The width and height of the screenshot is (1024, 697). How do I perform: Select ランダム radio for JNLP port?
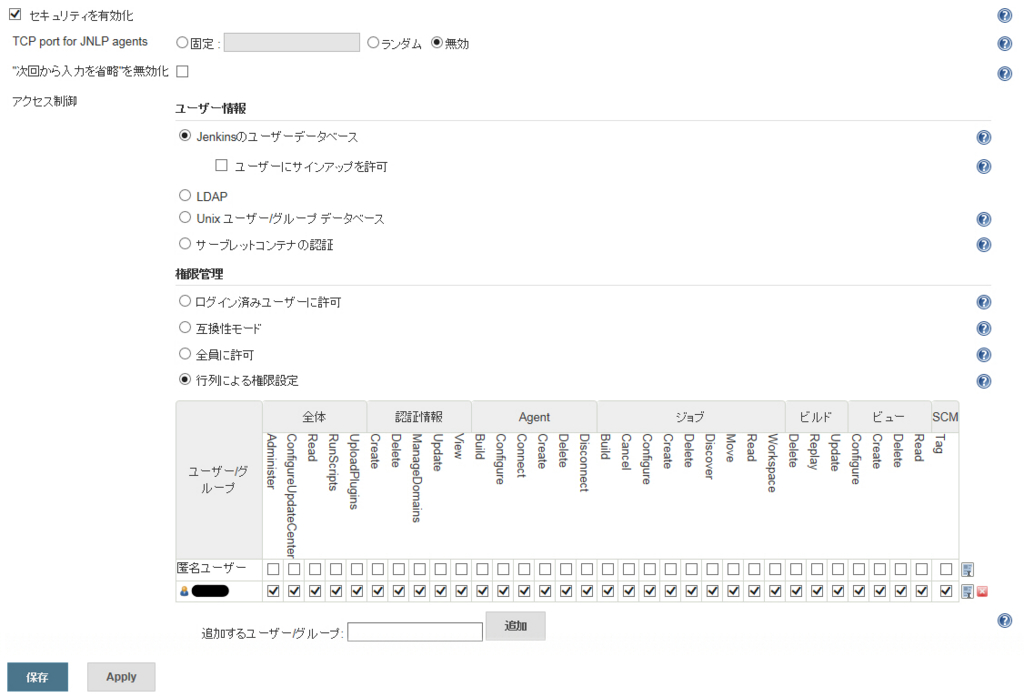tap(373, 42)
